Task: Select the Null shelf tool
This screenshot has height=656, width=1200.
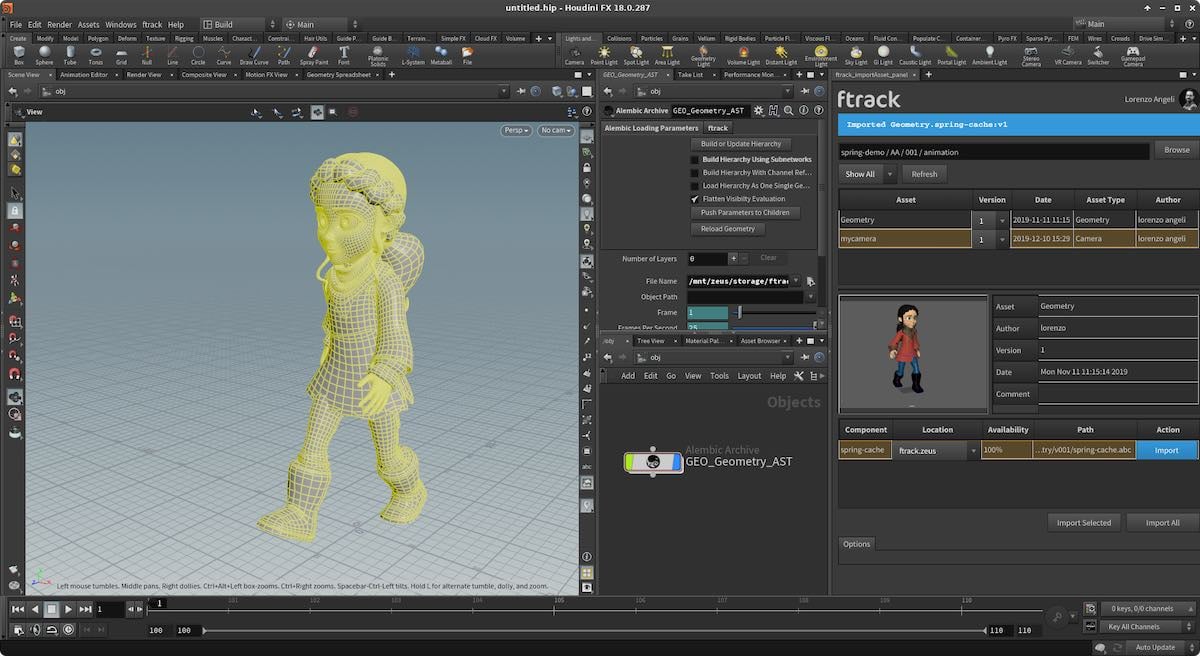Action: click(147, 55)
